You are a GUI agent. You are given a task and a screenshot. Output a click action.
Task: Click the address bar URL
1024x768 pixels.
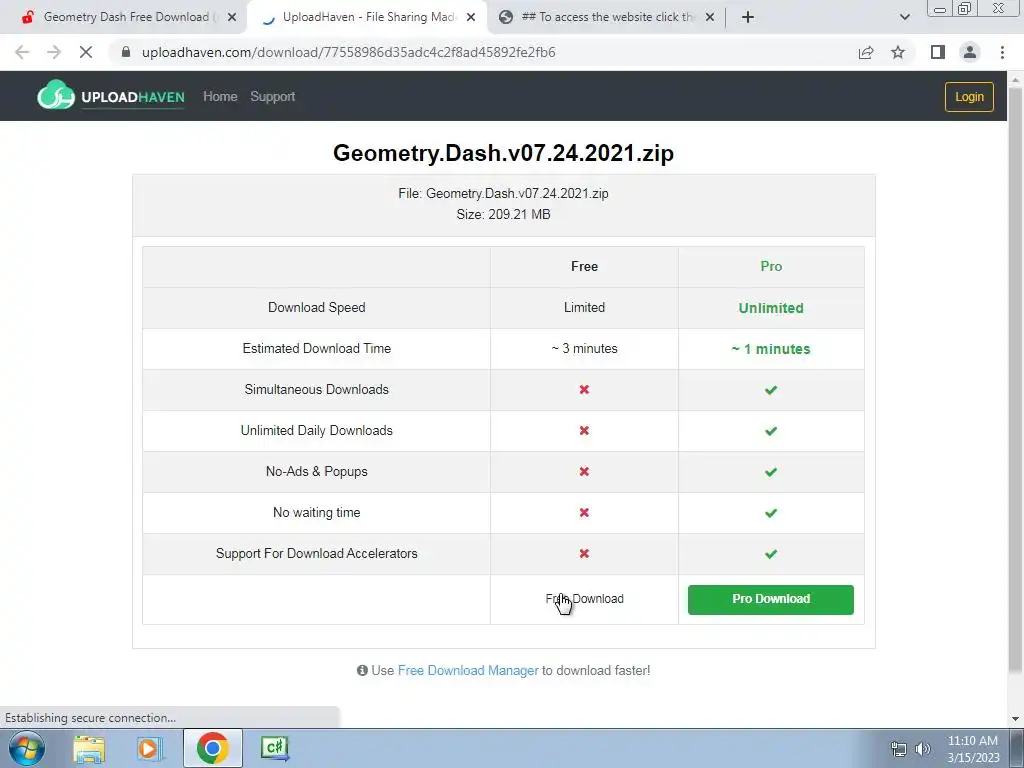pos(349,52)
